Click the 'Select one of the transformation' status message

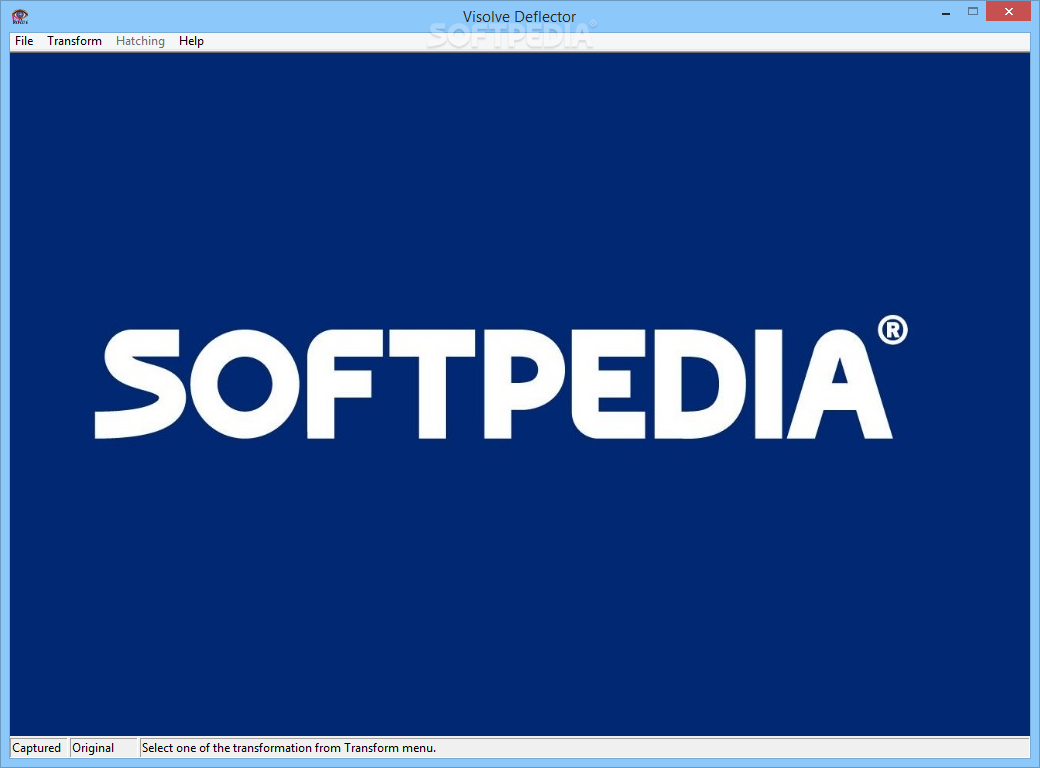[x=289, y=748]
